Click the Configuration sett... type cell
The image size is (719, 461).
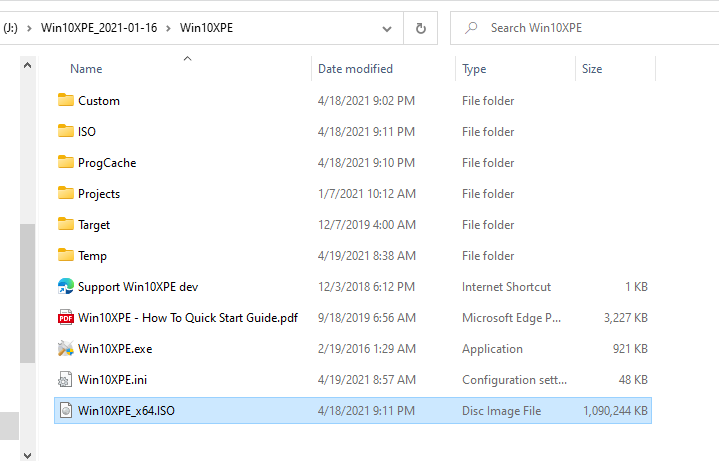point(514,380)
